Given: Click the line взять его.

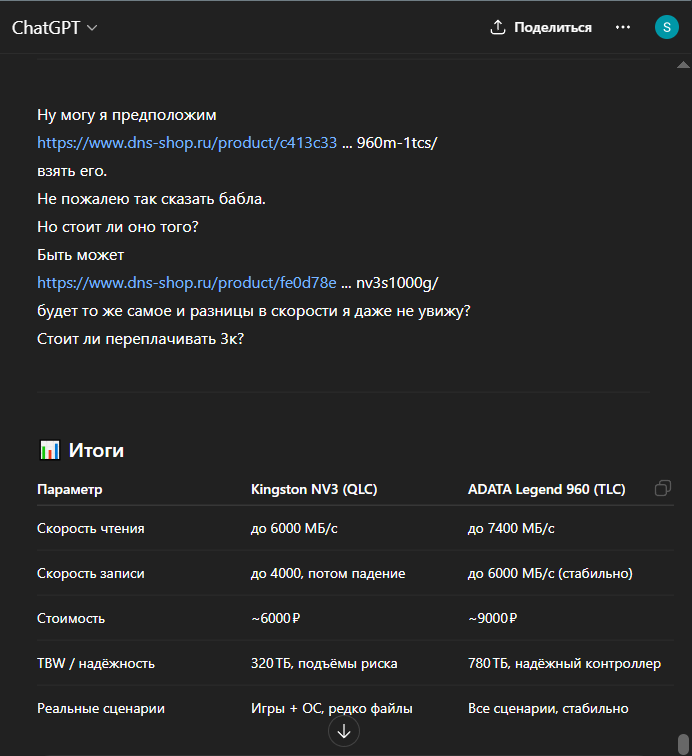Looking at the screenshot, I should click(72, 171).
